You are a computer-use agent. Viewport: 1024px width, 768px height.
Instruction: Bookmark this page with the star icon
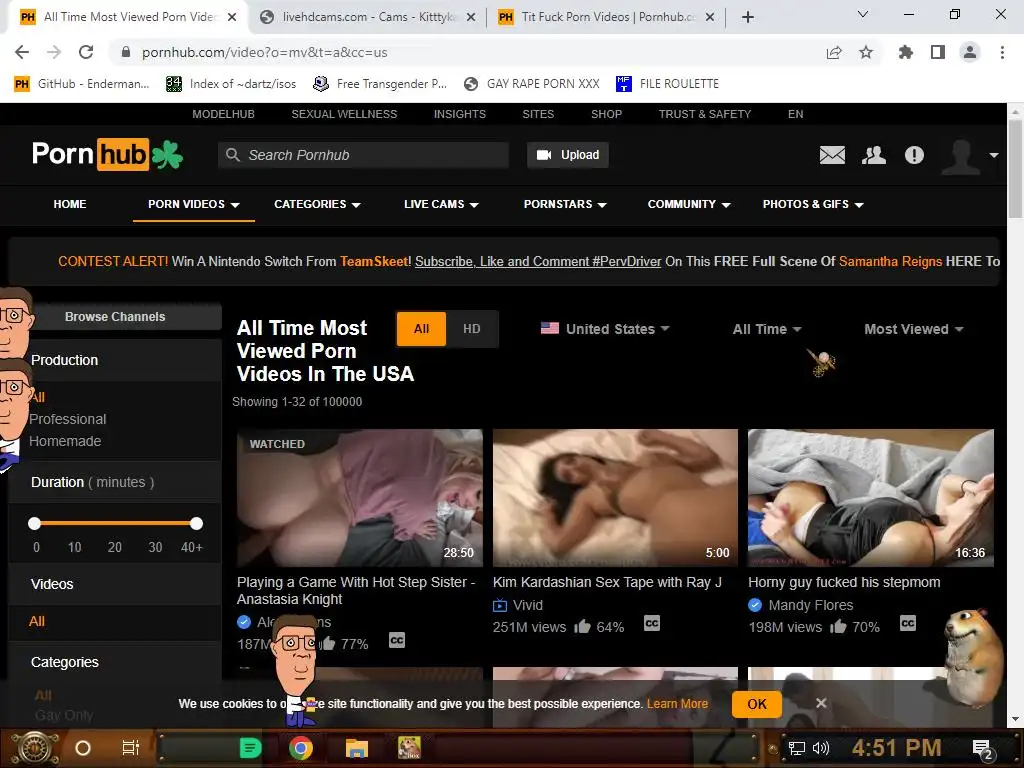click(x=866, y=52)
